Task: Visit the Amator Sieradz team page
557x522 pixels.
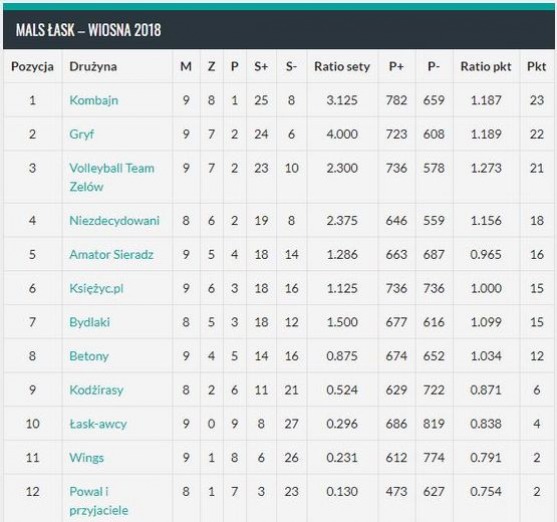Action: (x=111, y=254)
